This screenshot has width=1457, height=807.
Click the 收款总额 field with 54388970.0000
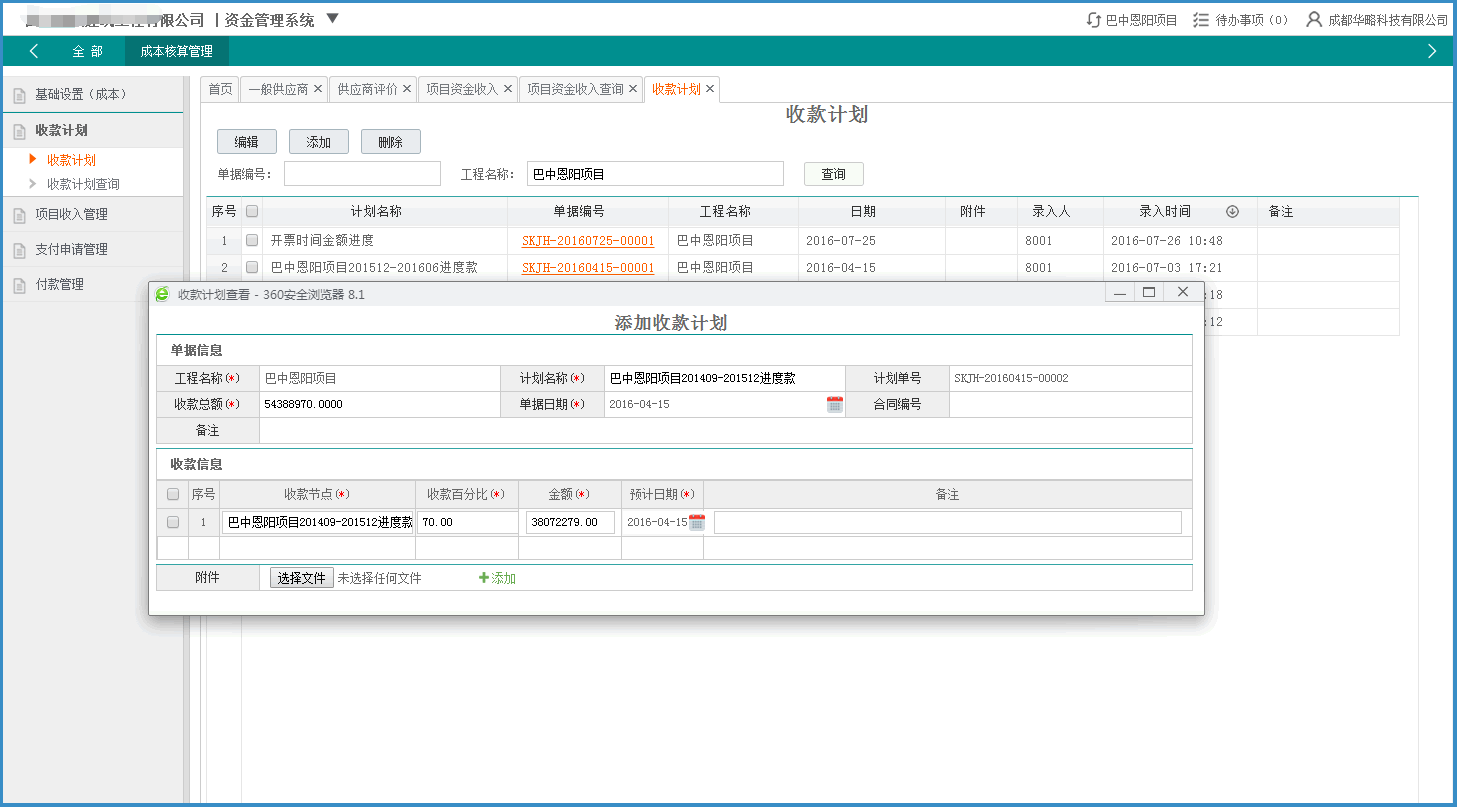pyautogui.click(x=379, y=404)
